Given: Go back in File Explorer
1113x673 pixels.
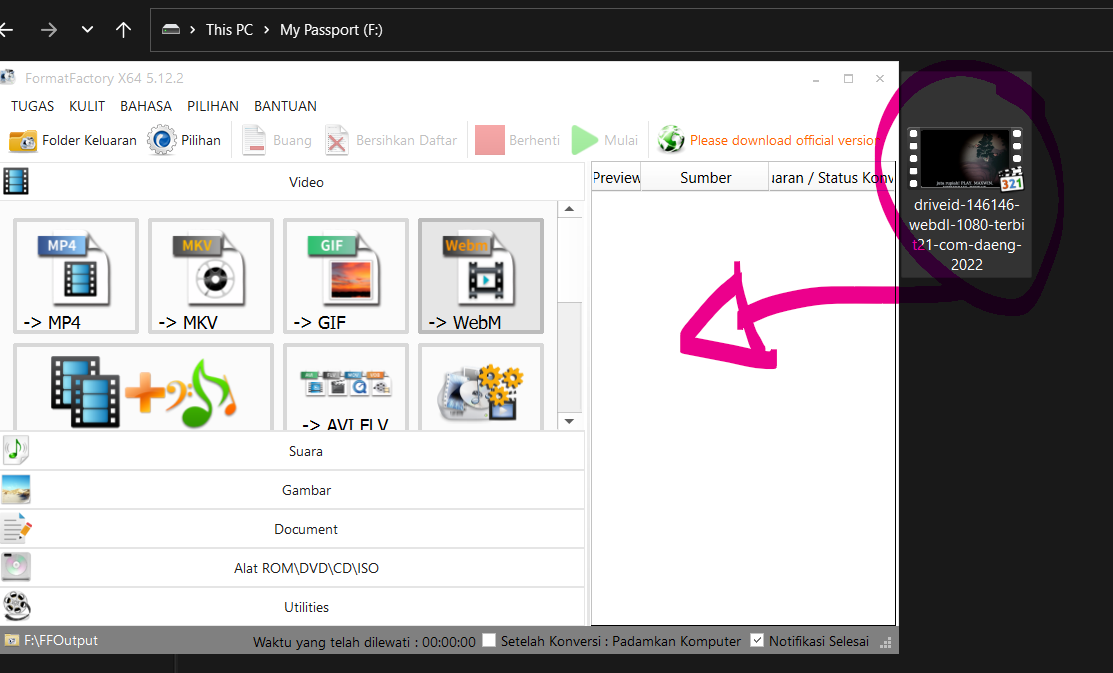Looking at the screenshot, I should tap(6, 30).
